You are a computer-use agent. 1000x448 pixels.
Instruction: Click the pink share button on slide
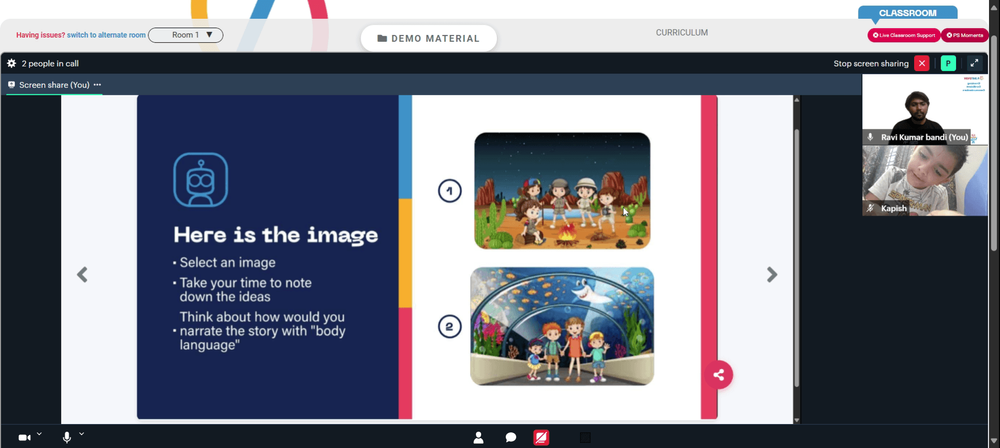(x=719, y=375)
